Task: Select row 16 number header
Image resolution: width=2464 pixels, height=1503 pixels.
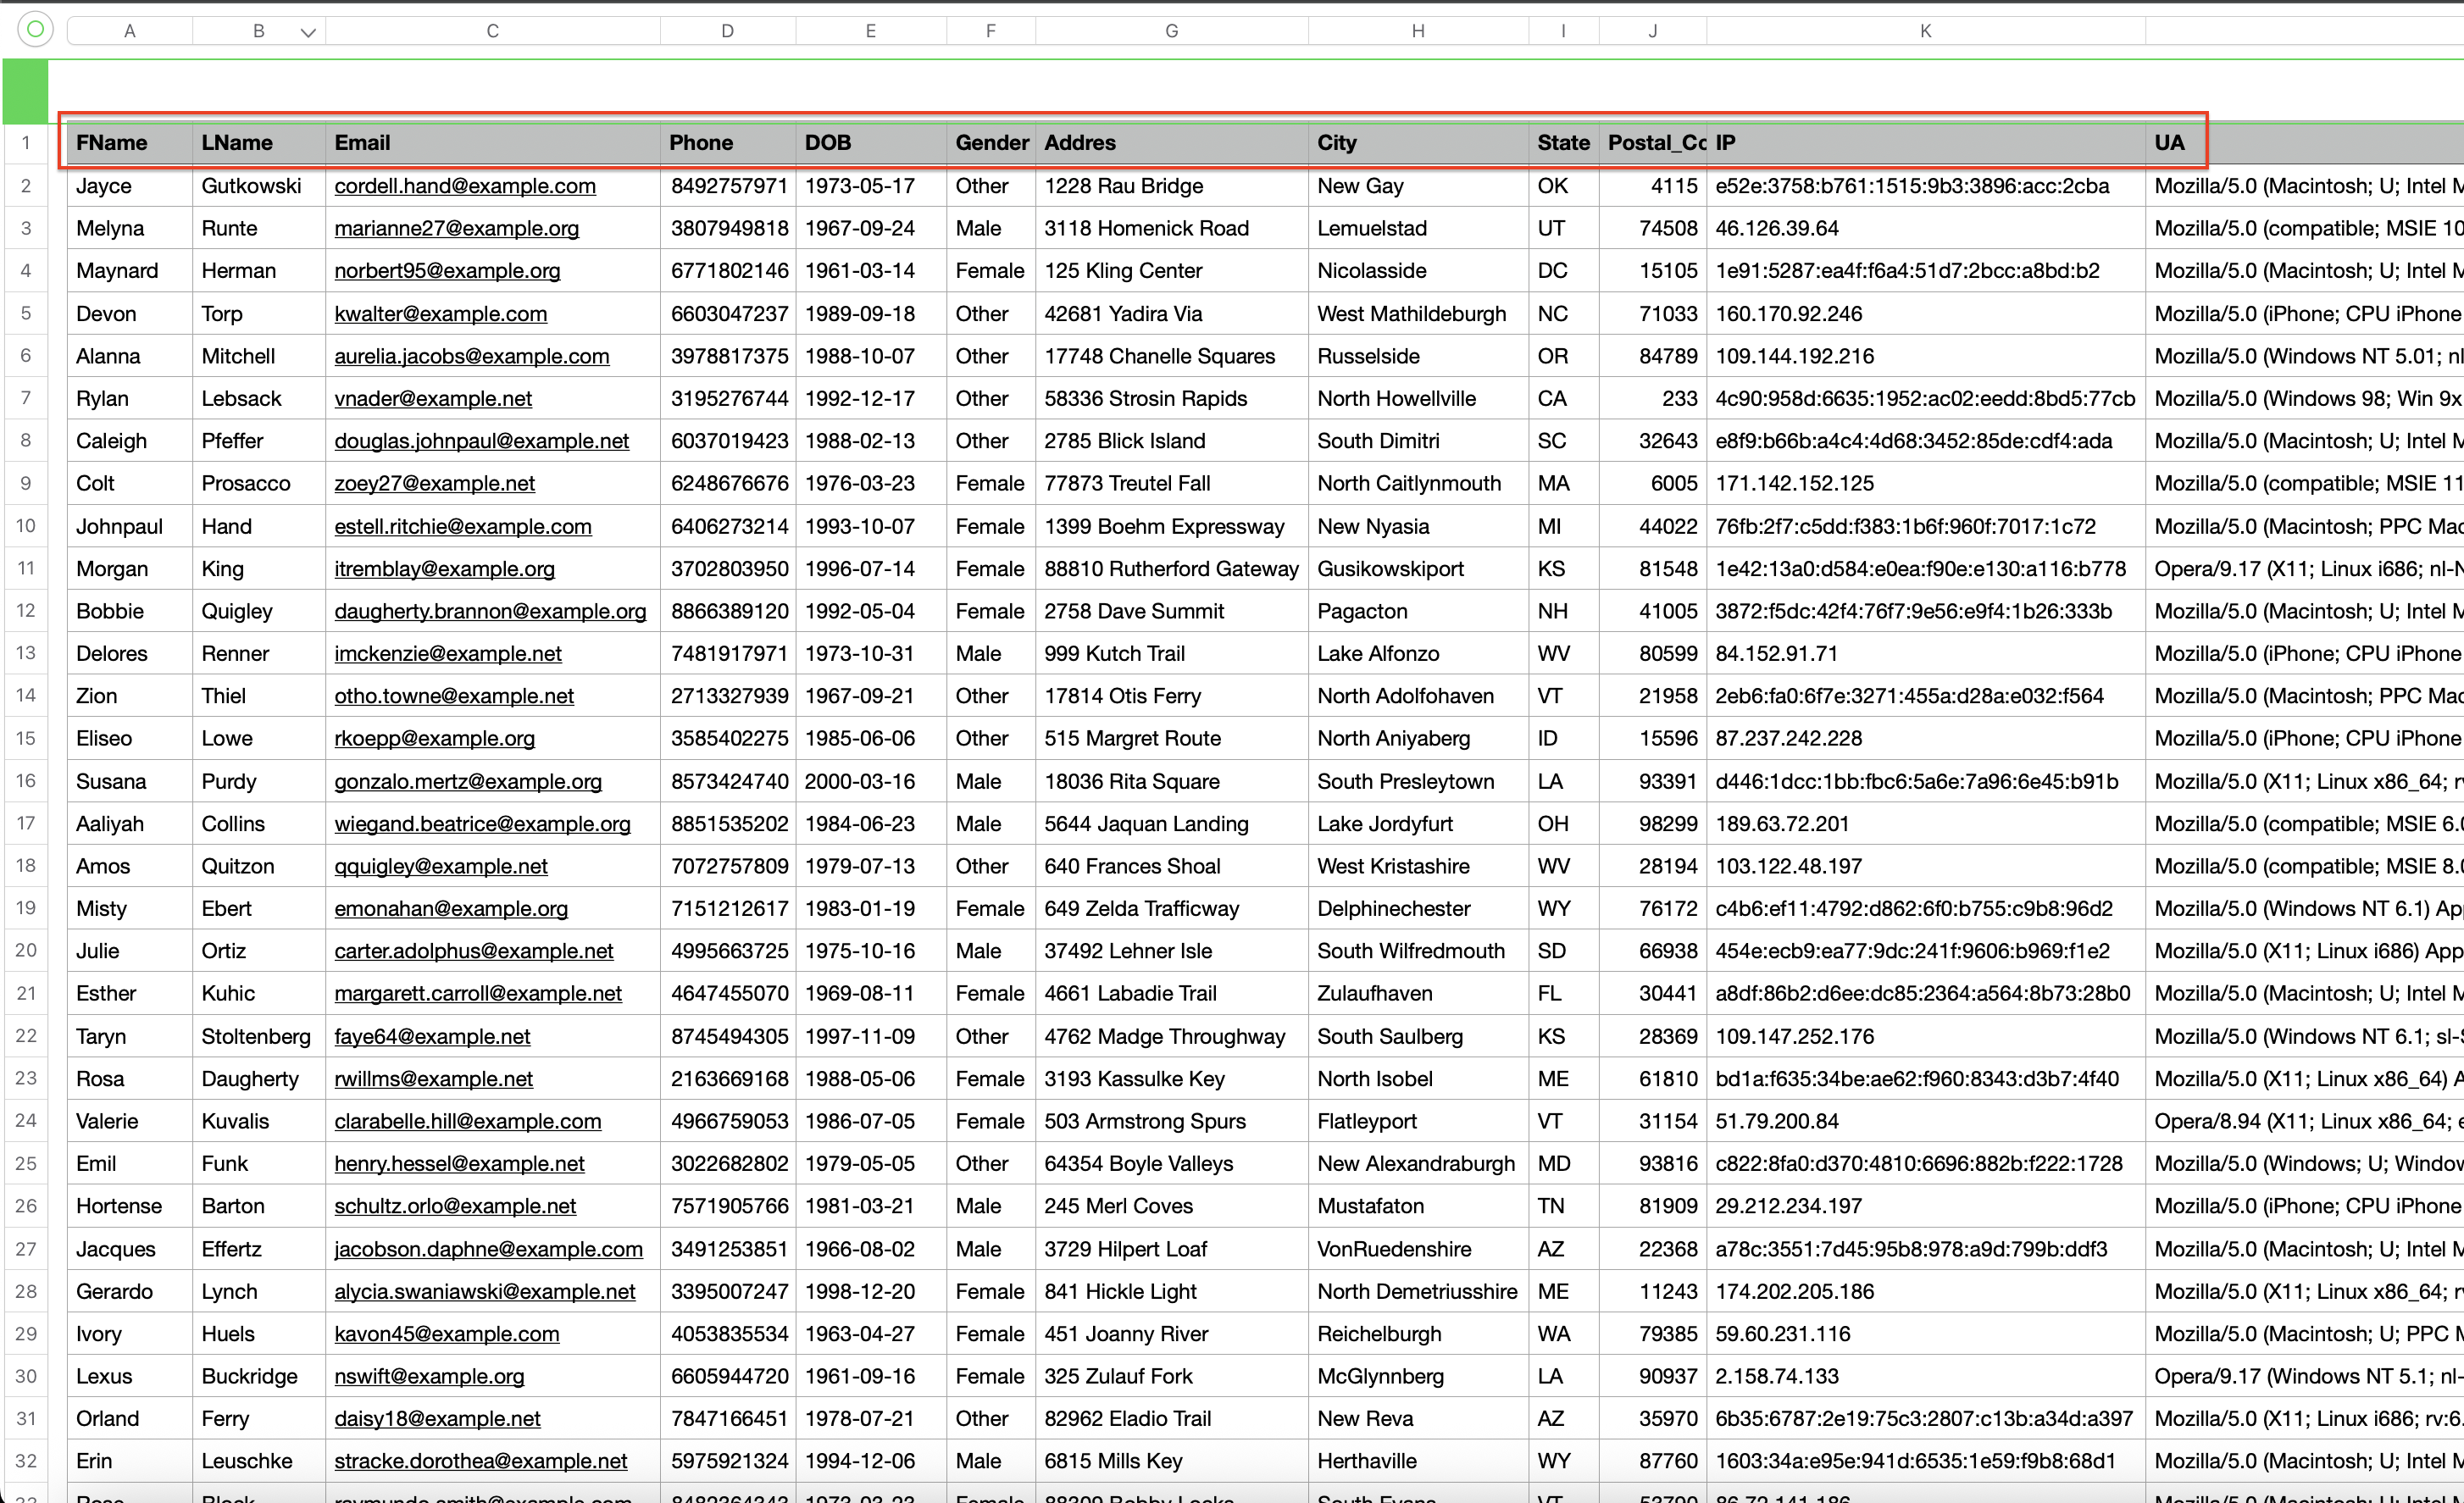Action: coord(26,781)
